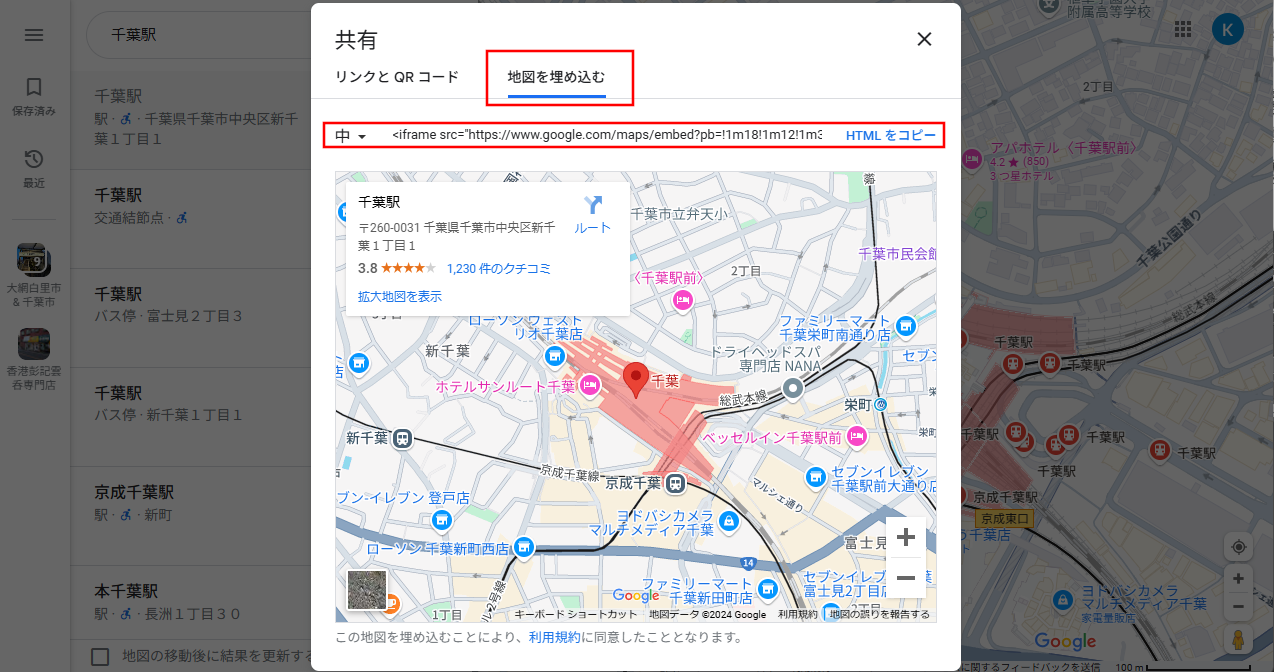Switch to the 地図を埋め込む tab
Screen dimensions: 1274x672
(556, 76)
